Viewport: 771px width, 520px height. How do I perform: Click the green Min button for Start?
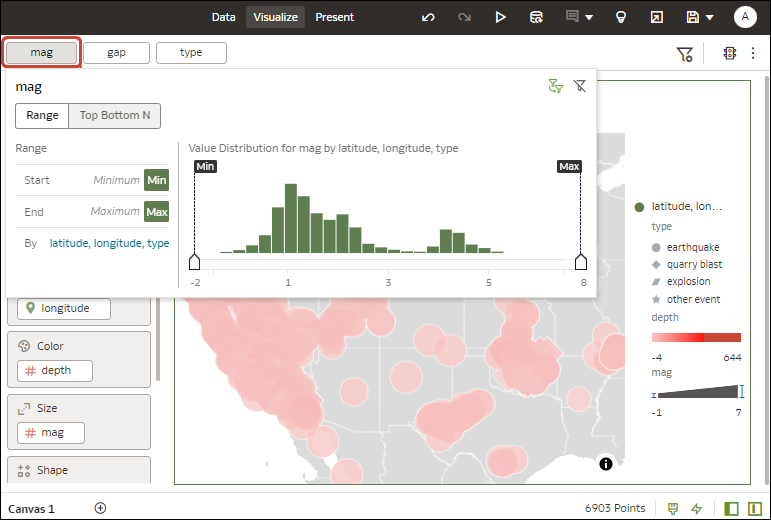(156, 180)
